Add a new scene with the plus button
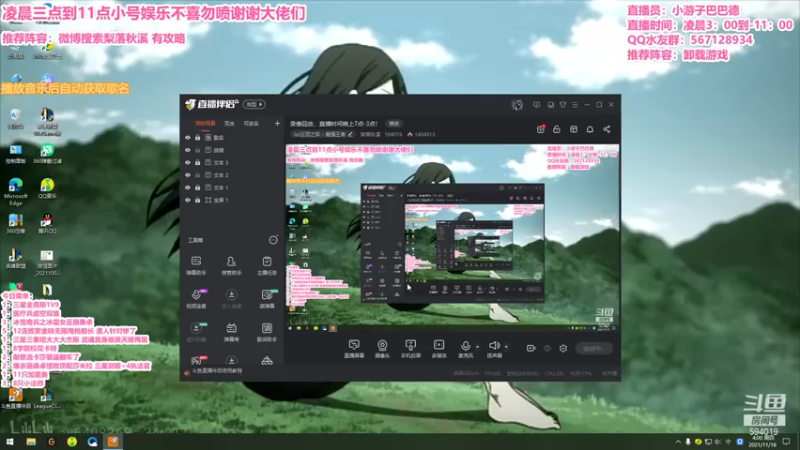800x450 pixels. [x=277, y=123]
